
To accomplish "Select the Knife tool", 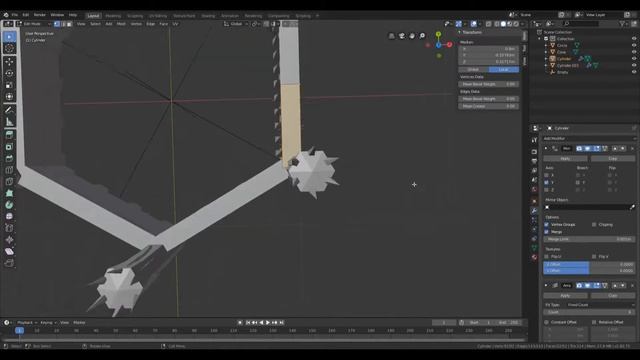I will 9,182.
